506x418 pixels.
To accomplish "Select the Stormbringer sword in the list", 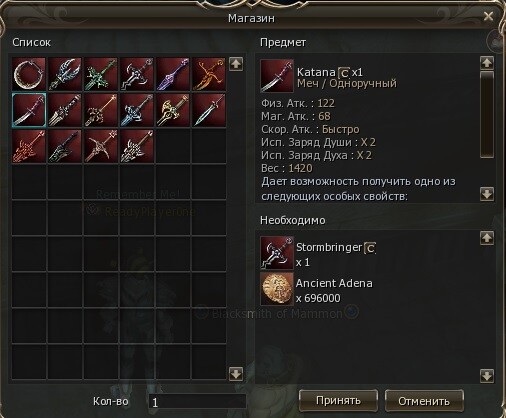I will (x=137, y=74).
